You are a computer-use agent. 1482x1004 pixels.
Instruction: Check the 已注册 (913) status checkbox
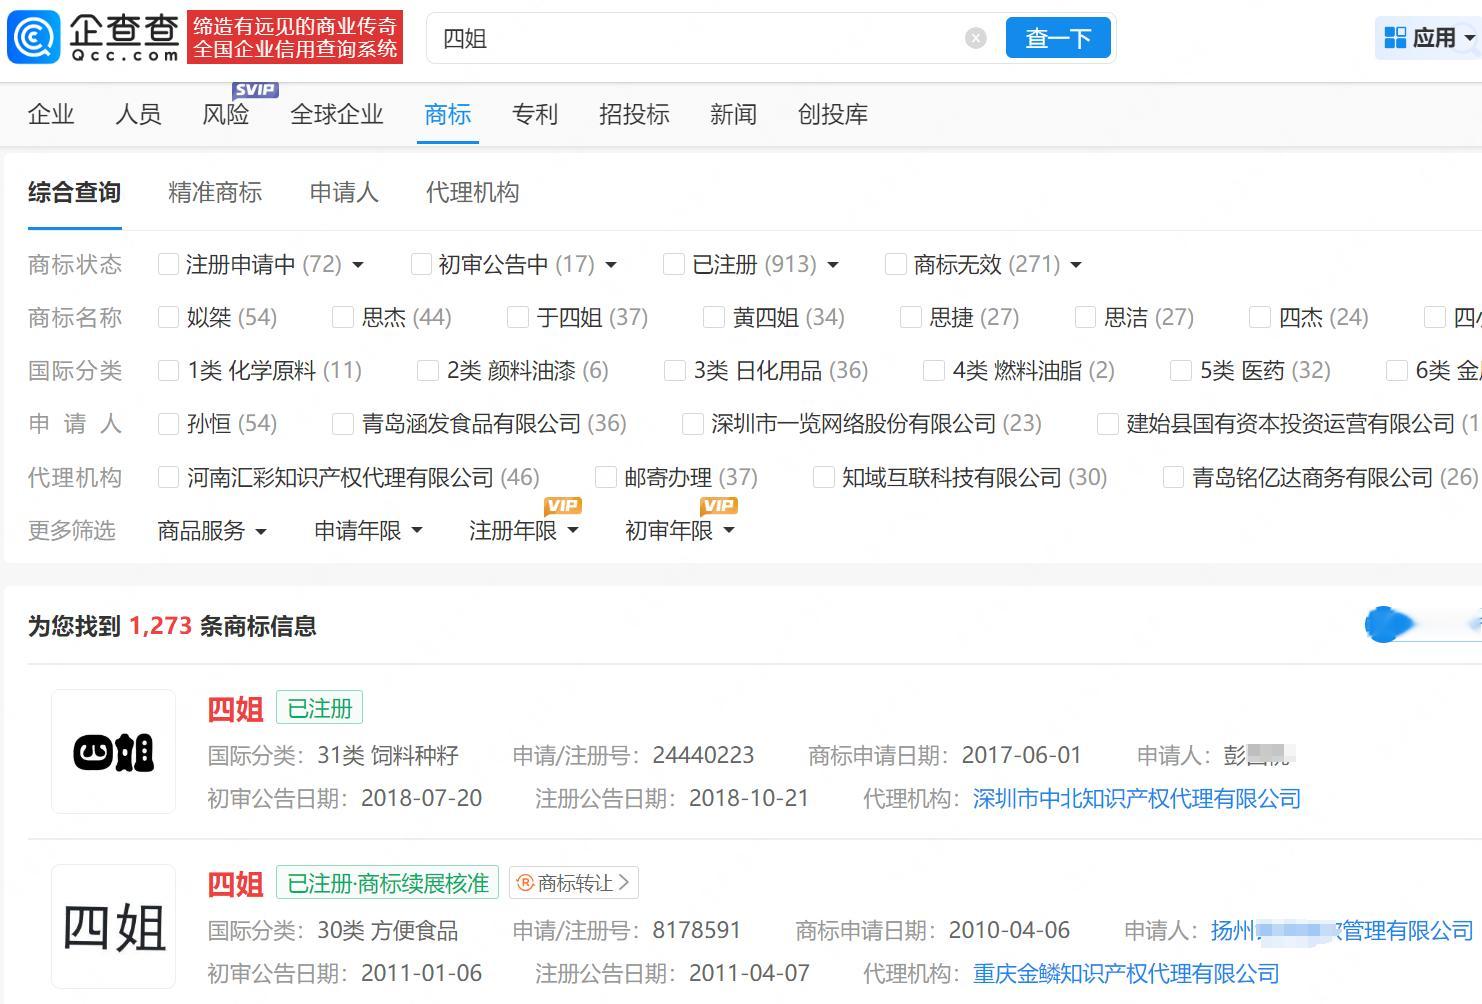coord(674,264)
